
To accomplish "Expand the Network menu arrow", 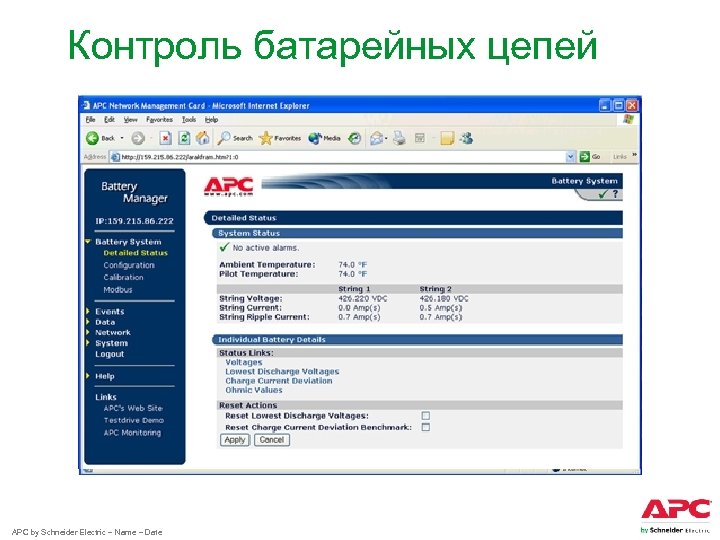I will click(88, 332).
